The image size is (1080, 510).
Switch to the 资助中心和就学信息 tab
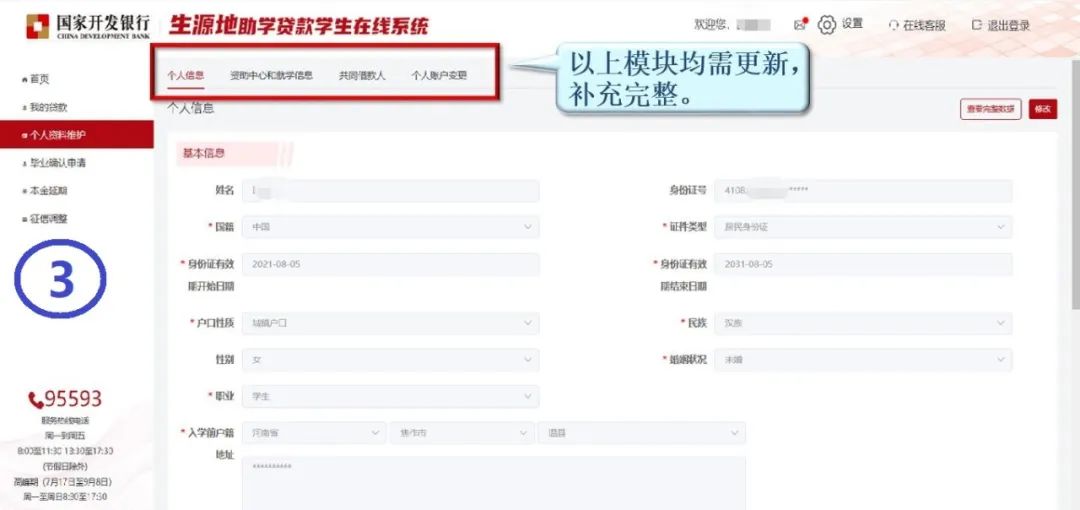(271, 75)
